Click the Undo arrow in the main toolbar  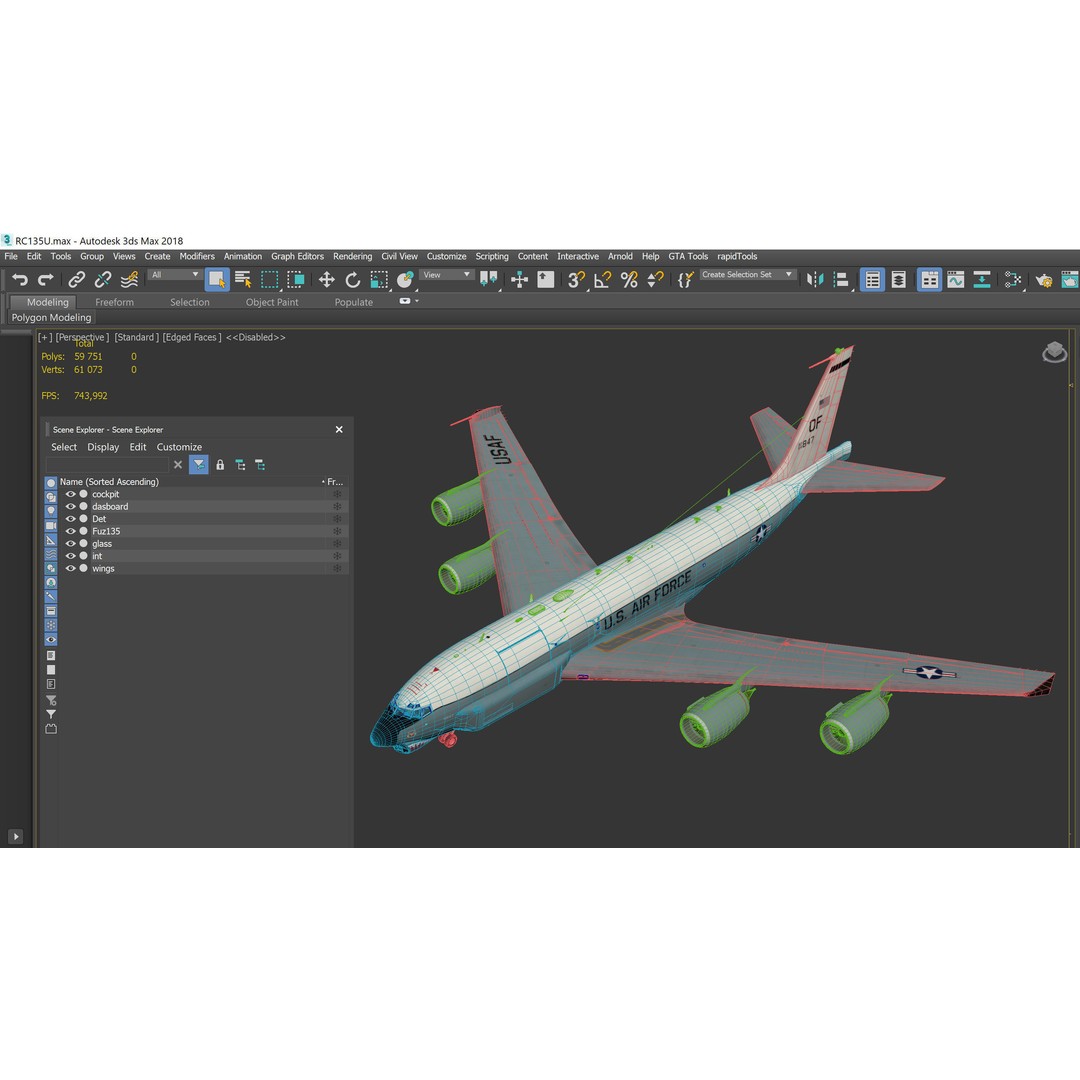tap(20, 280)
